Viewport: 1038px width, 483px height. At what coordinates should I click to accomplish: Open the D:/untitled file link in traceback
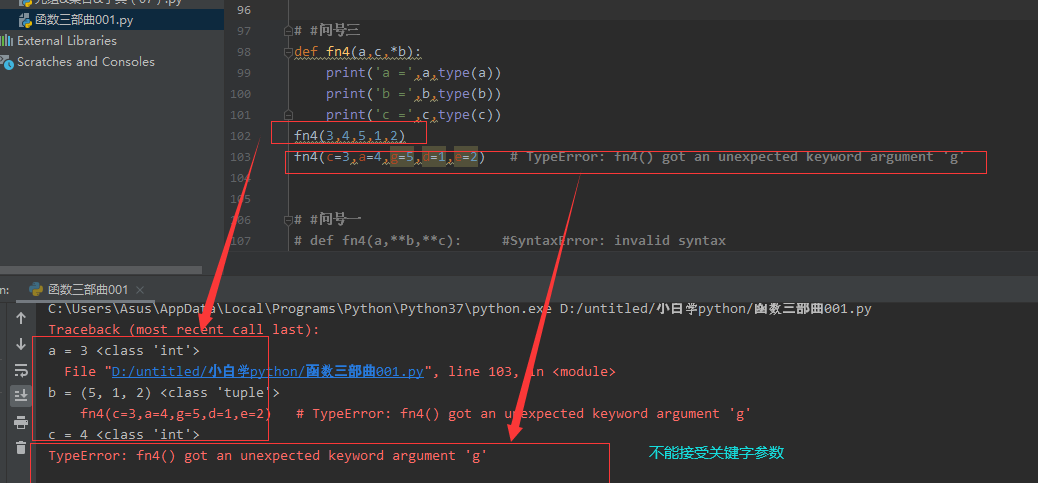click(267, 372)
